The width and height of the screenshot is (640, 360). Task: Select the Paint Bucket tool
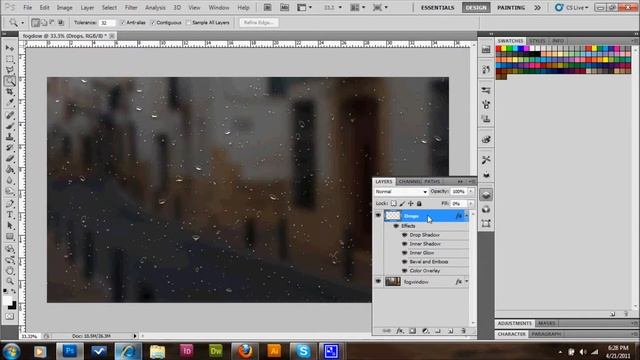(10, 169)
